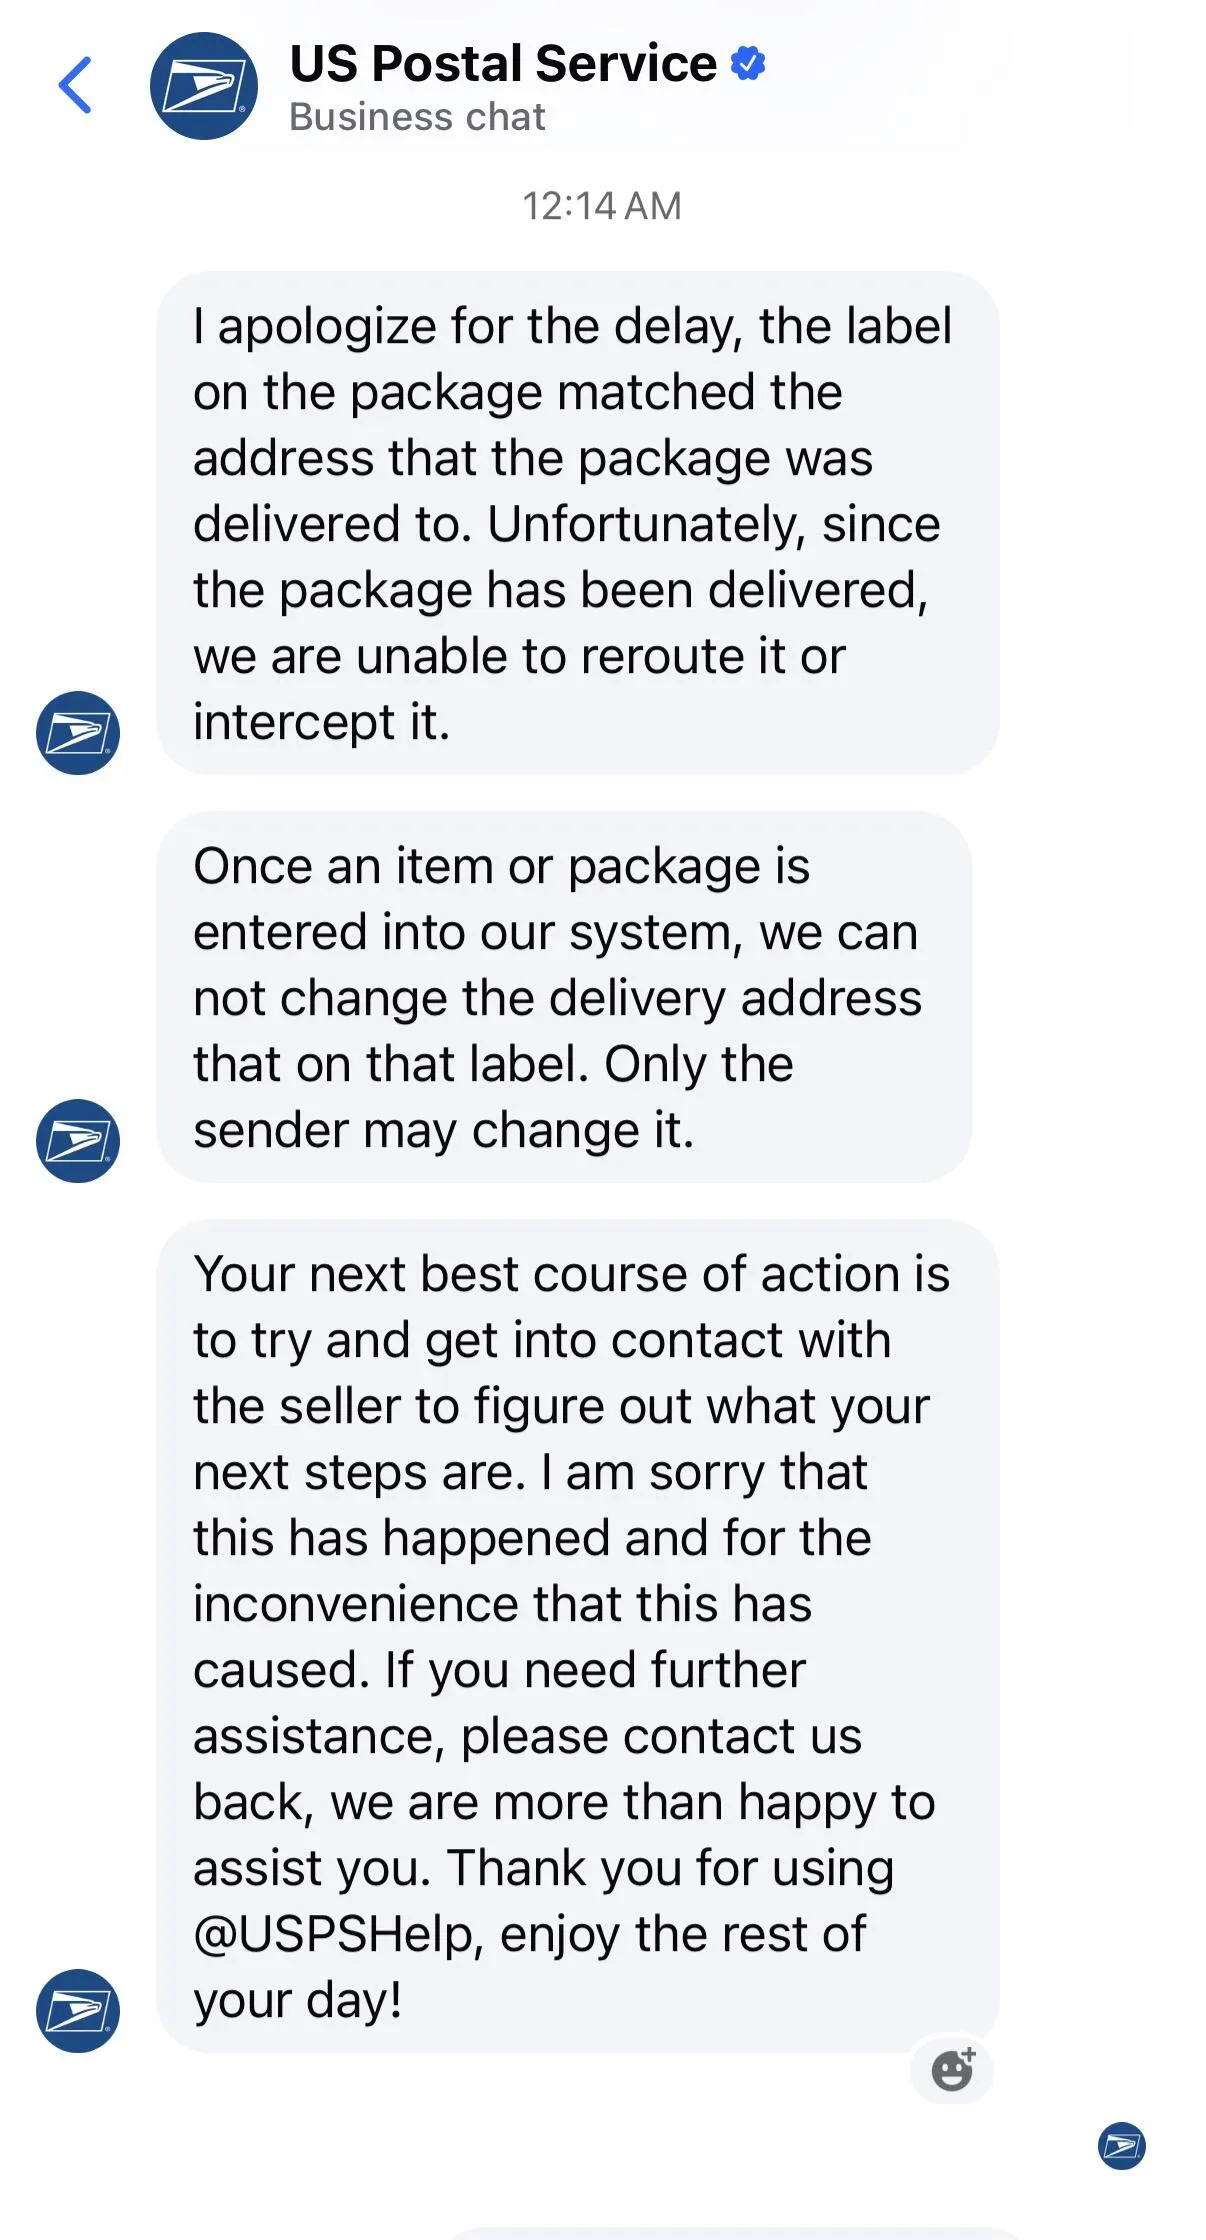
Task: Tap USPS avatar beside 'sender may change it' message
Action: [78, 1141]
